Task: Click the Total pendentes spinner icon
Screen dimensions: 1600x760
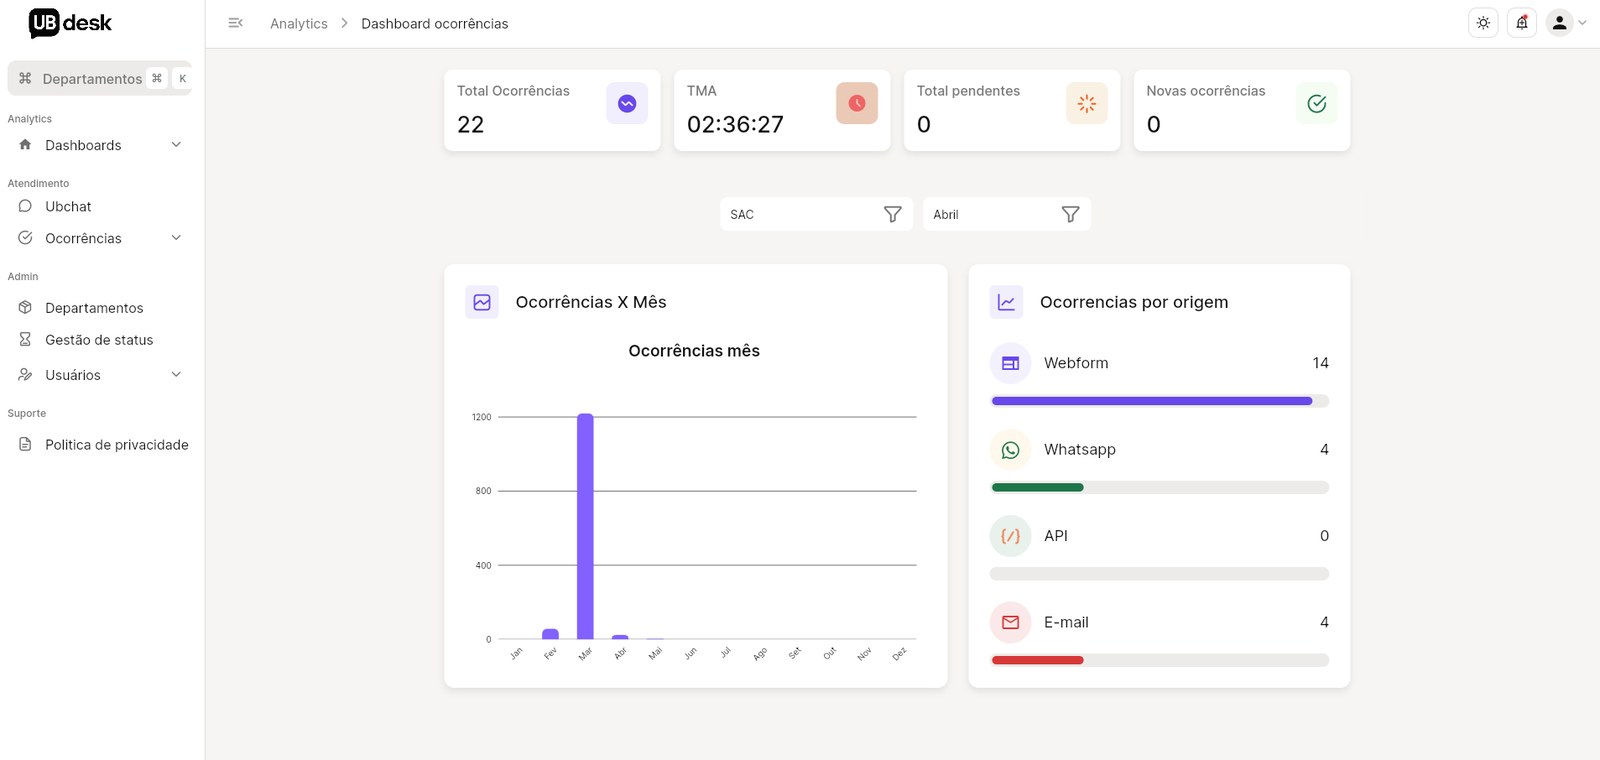Action: pyautogui.click(x=1087, y=103)
